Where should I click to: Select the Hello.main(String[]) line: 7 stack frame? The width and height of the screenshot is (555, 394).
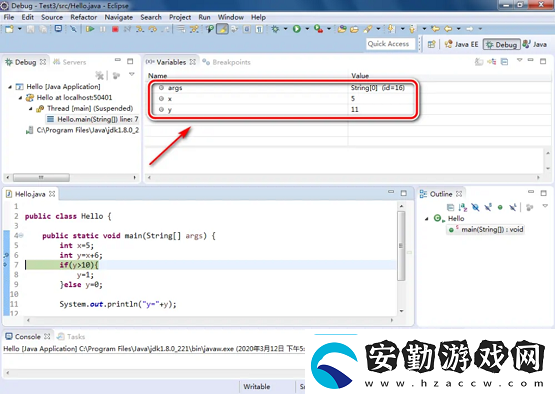[93, 119]
